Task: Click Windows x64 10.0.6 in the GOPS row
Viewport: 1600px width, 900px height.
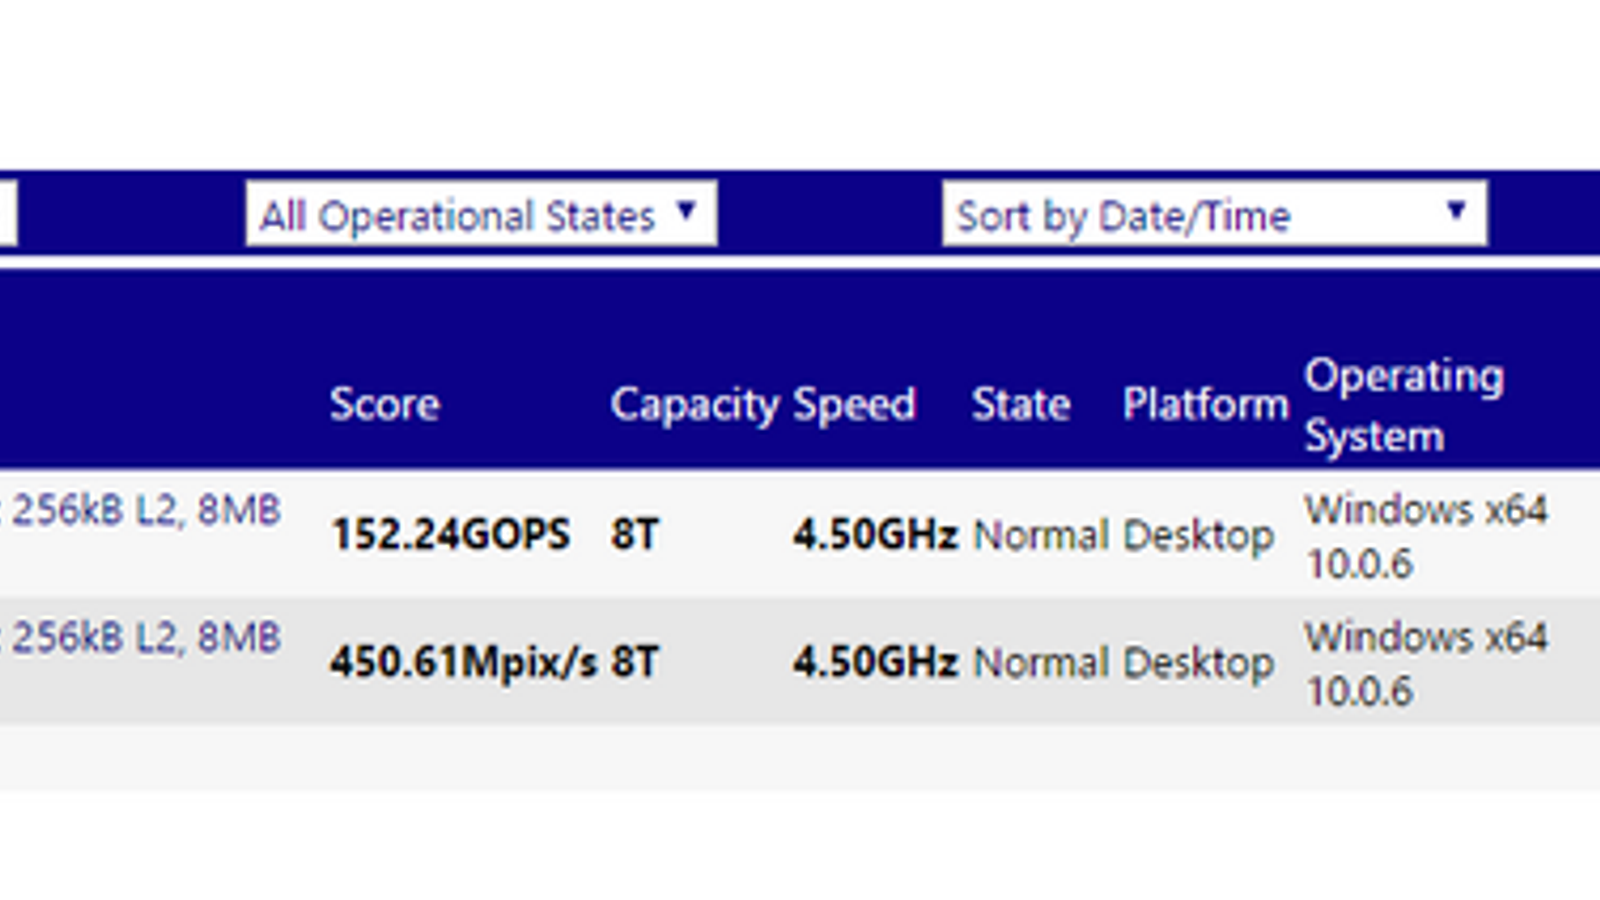Action: 1425,536
